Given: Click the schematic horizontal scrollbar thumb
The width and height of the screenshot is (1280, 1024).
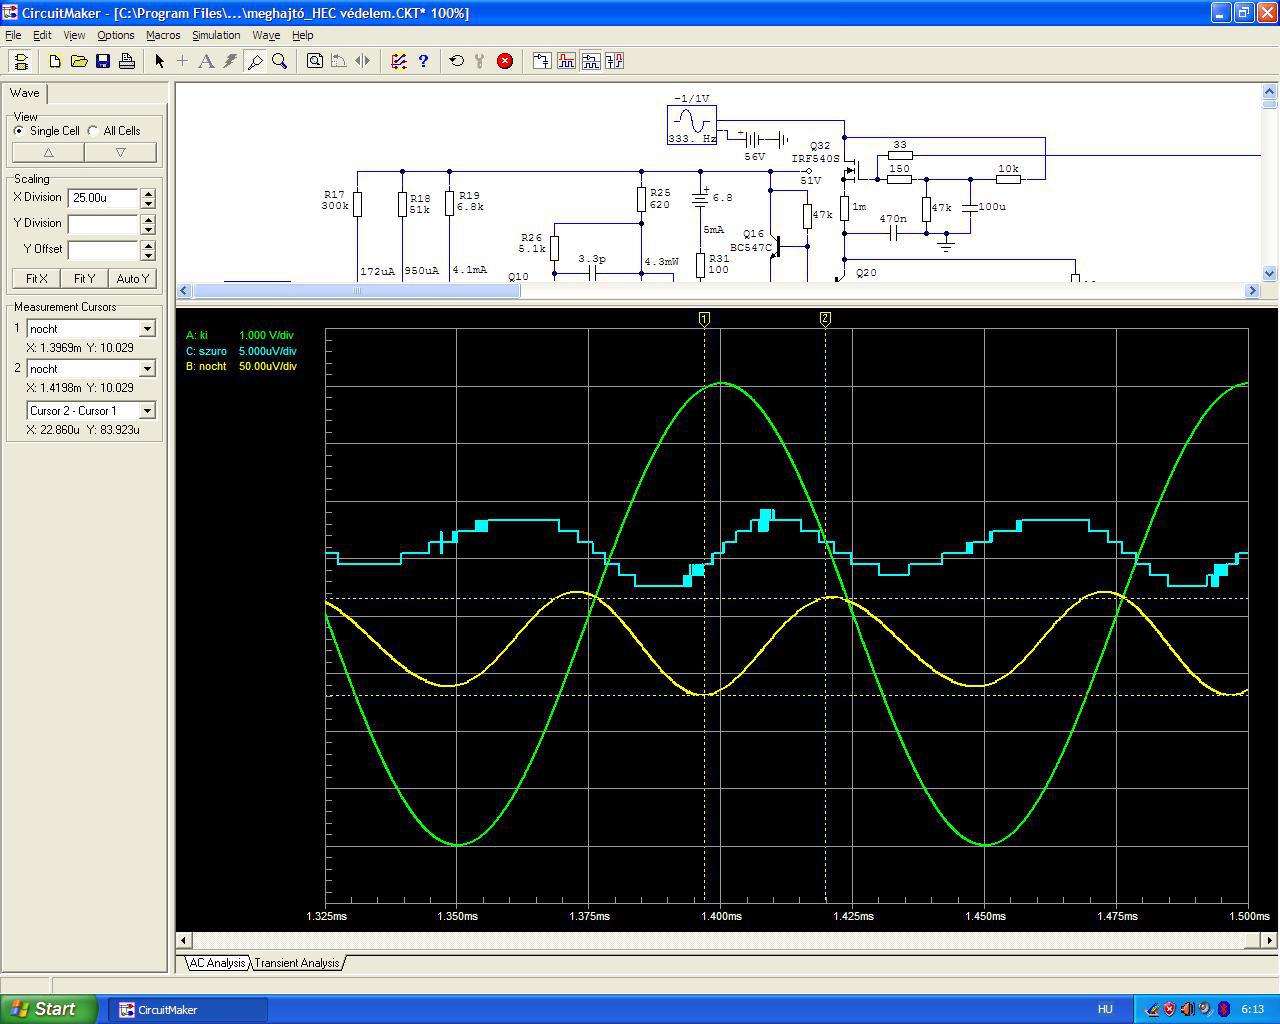Looking at the screenshot, I should tap(357, 290).
